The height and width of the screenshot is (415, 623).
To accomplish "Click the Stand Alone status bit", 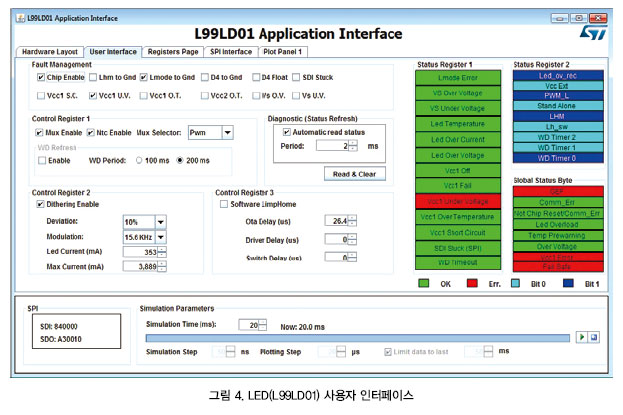I will click(x=558, y=106).
